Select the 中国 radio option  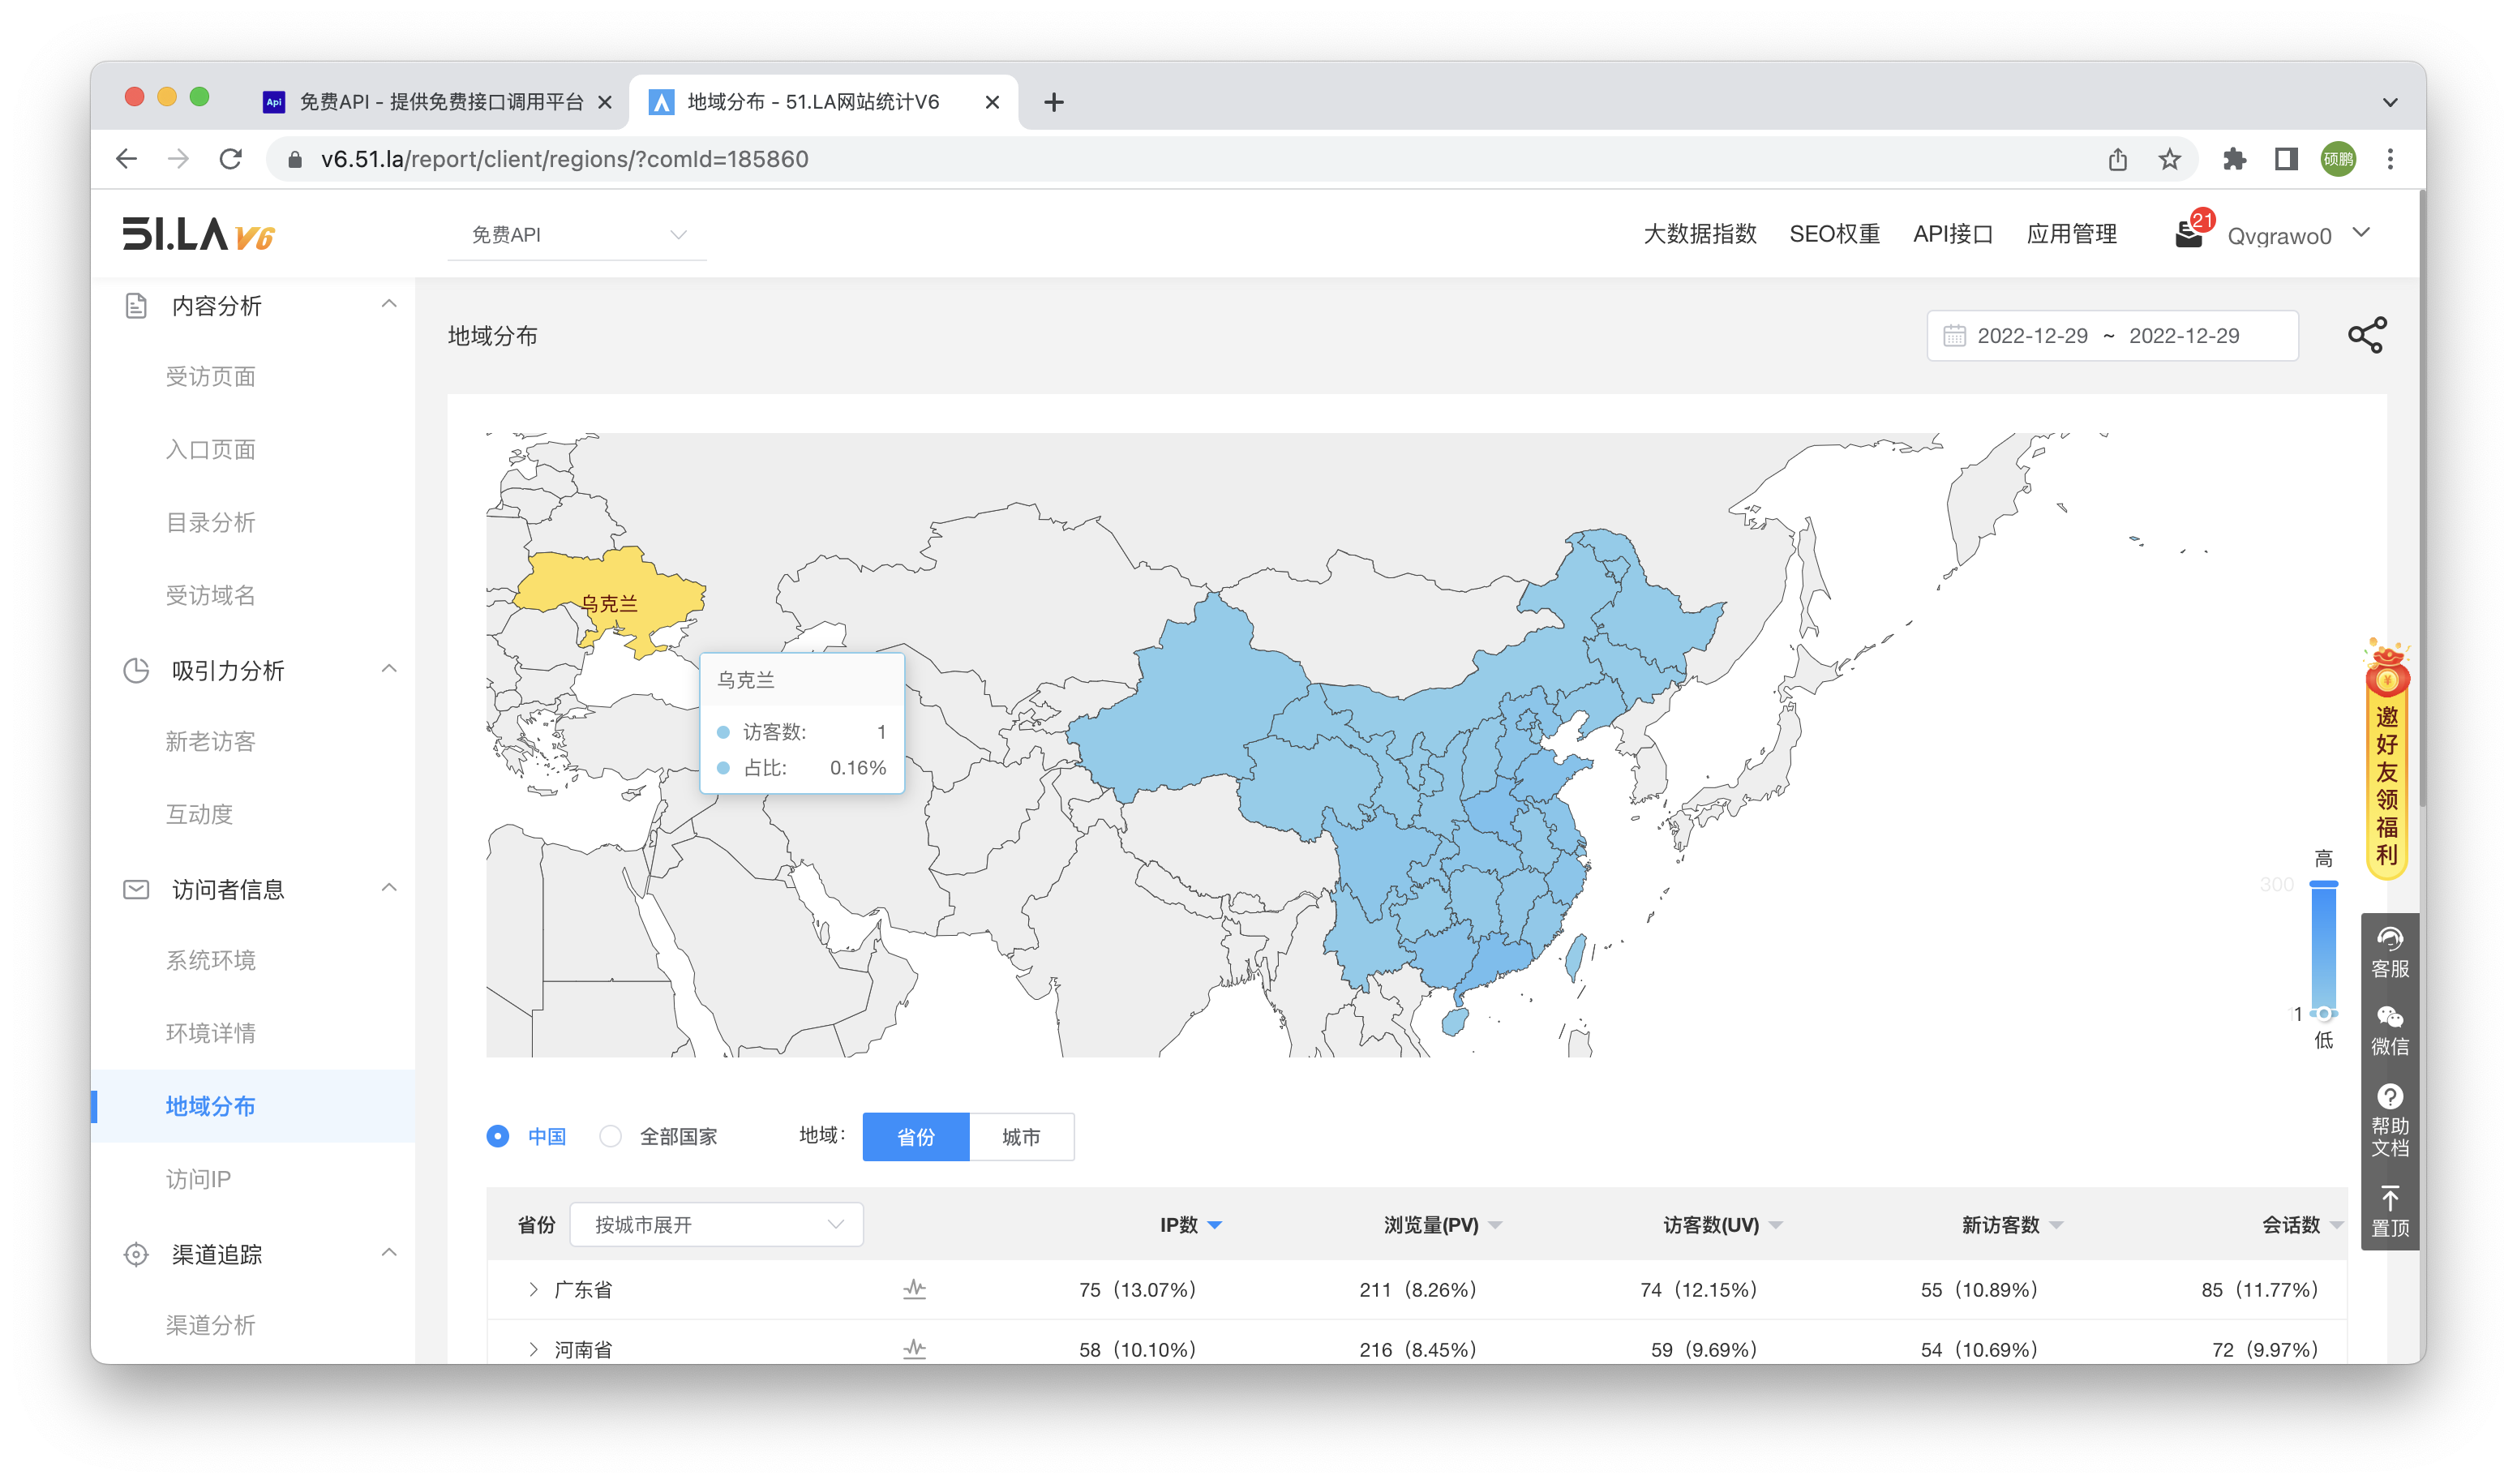(x=497, y=1136)
